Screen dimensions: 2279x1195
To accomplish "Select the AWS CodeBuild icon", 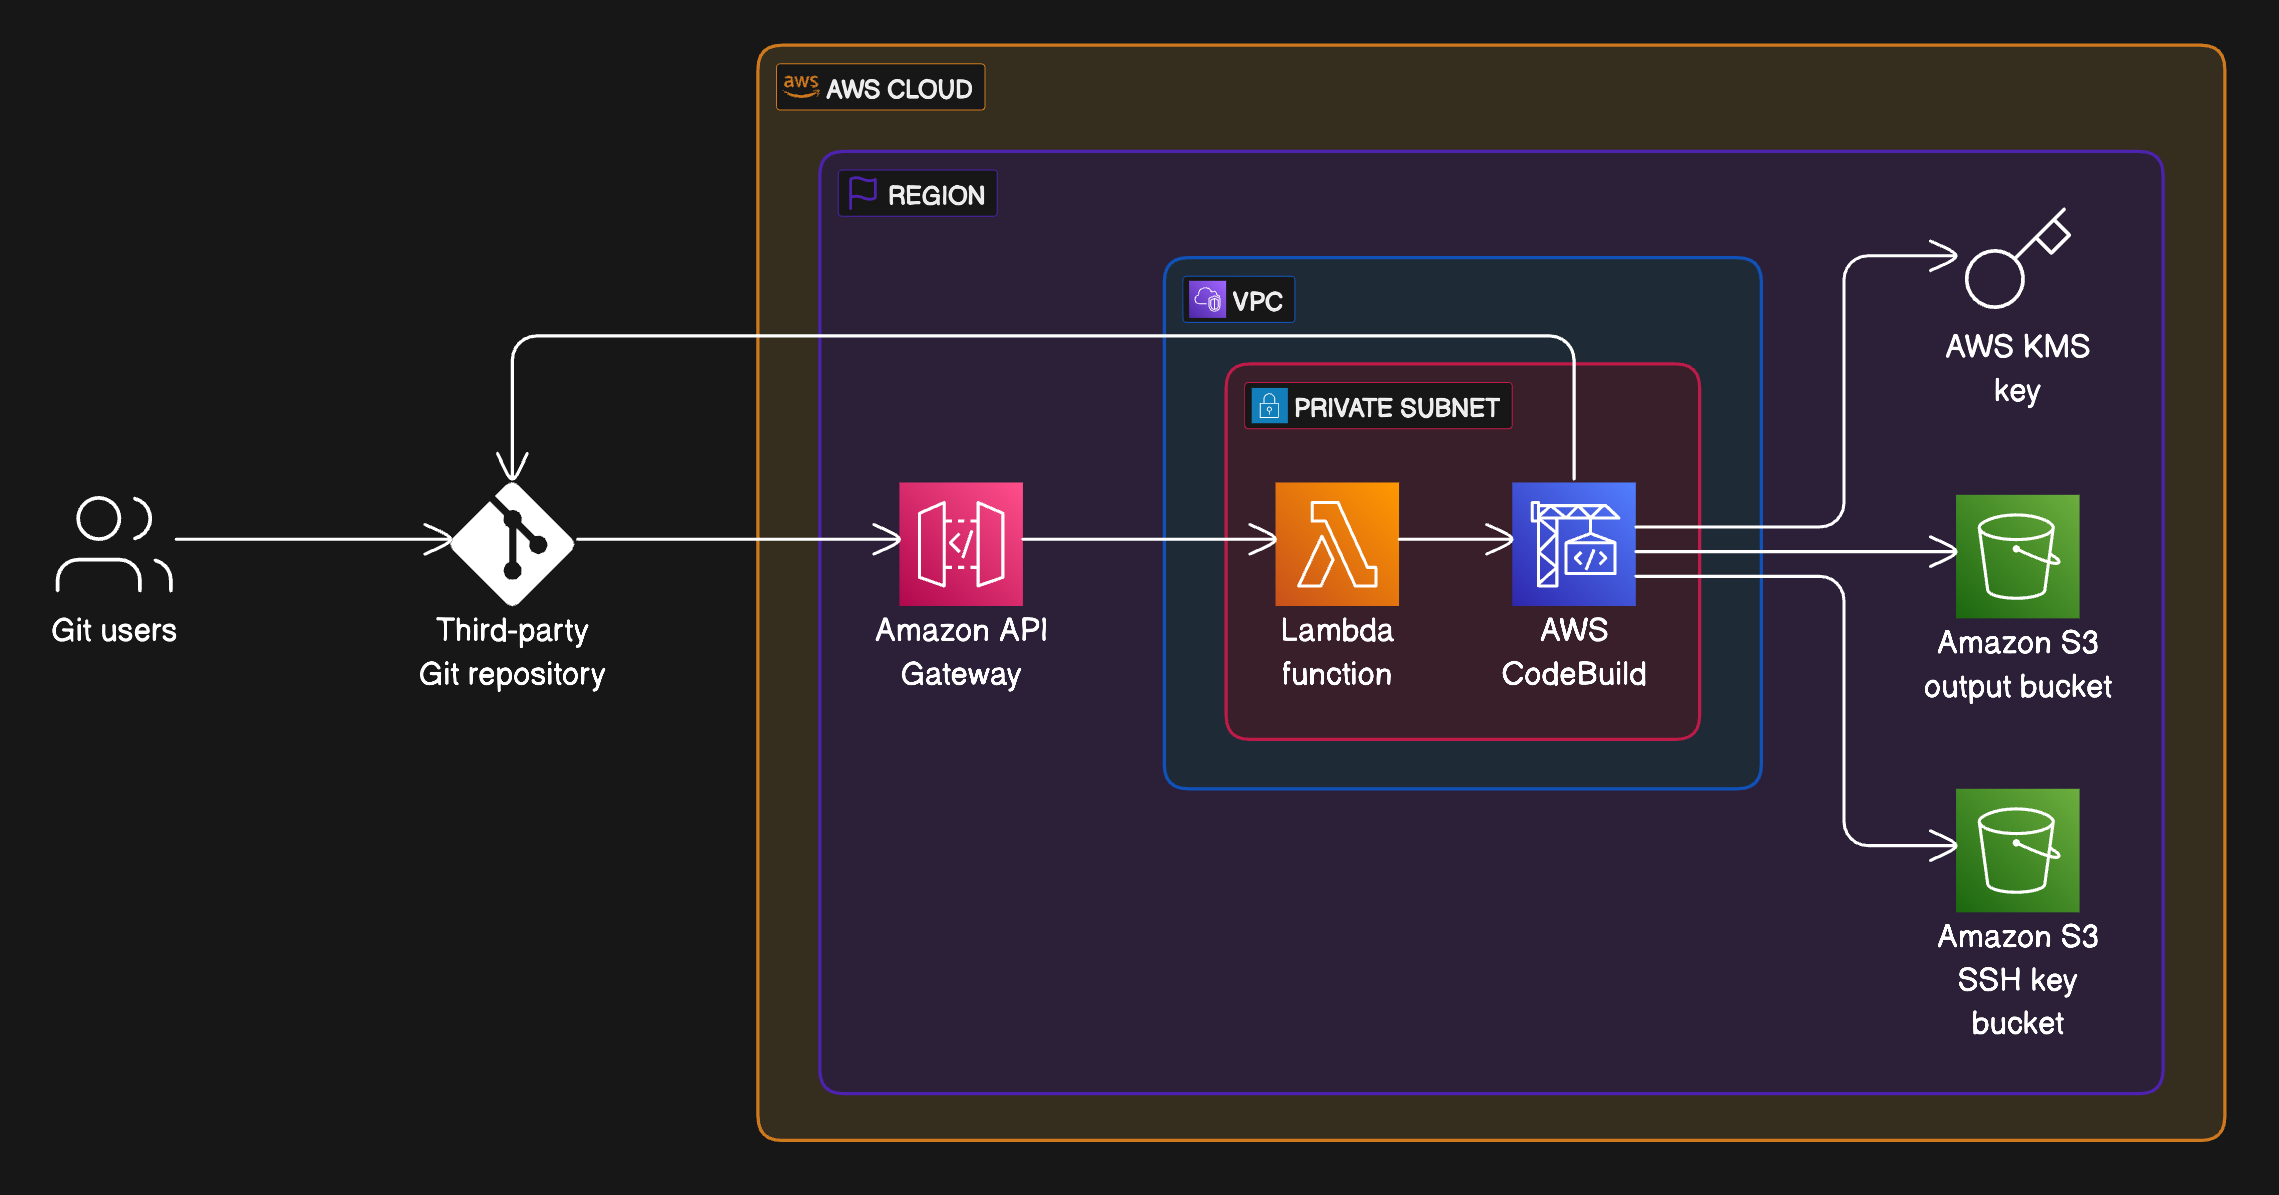I will tap(1573, 545).
